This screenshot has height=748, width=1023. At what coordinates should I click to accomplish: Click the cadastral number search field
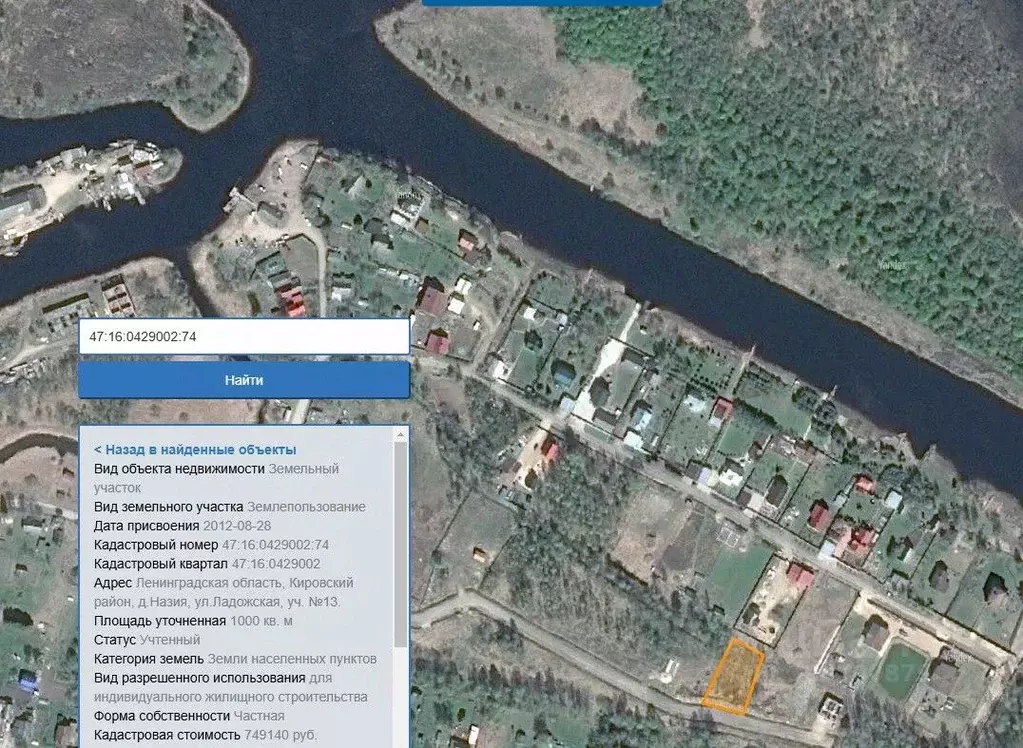pos(244,337)
